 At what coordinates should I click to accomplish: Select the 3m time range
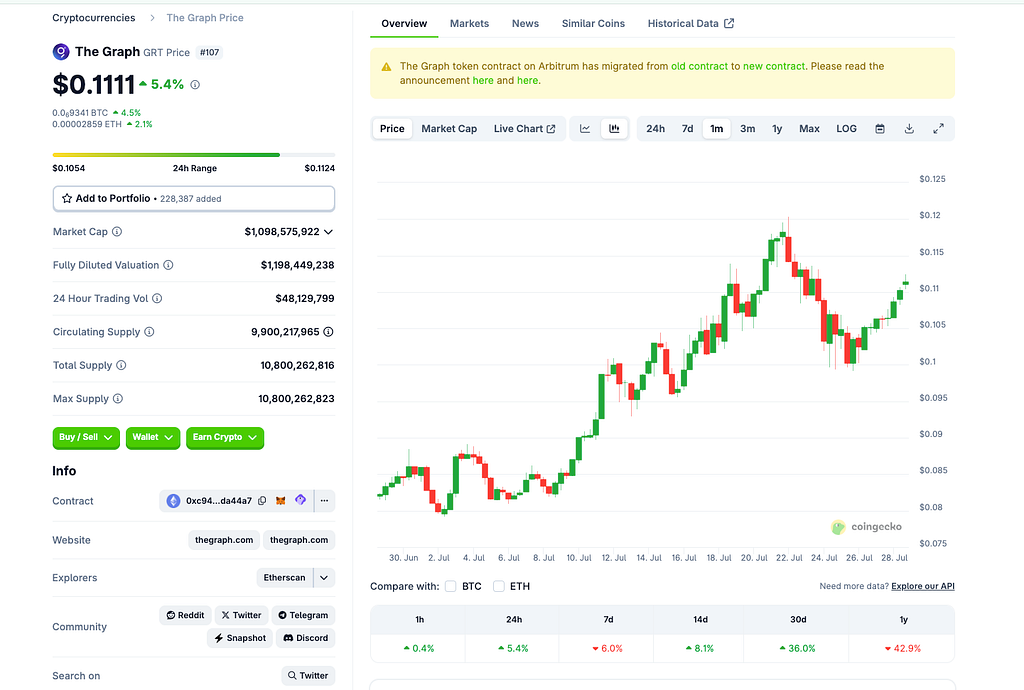point(747,129)
